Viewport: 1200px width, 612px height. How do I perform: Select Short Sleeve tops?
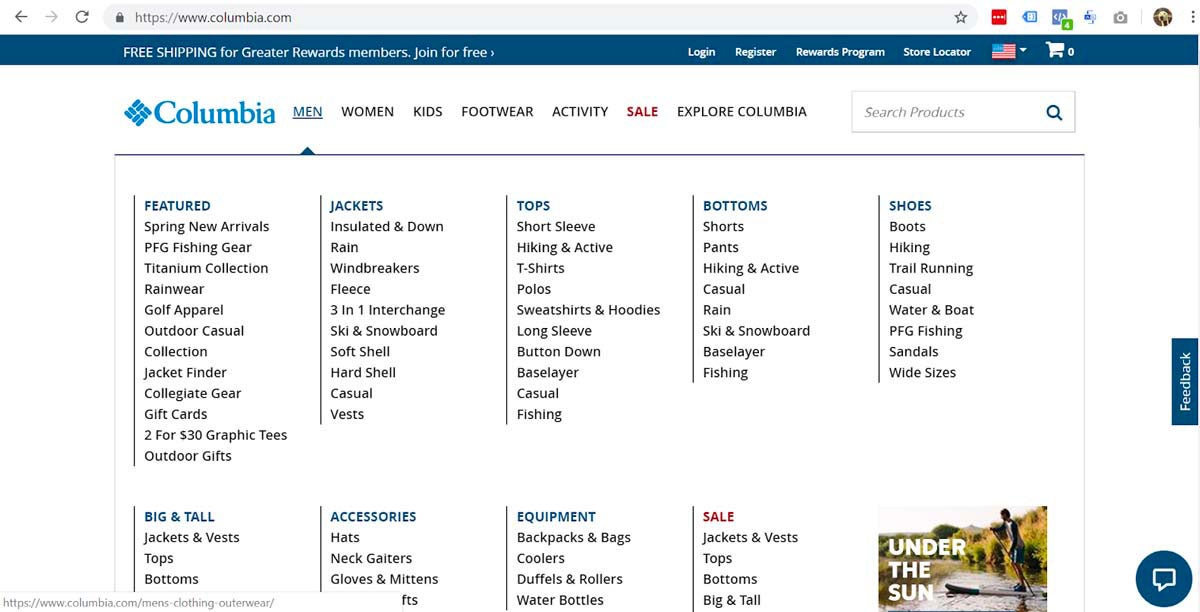tap(556, 226)
